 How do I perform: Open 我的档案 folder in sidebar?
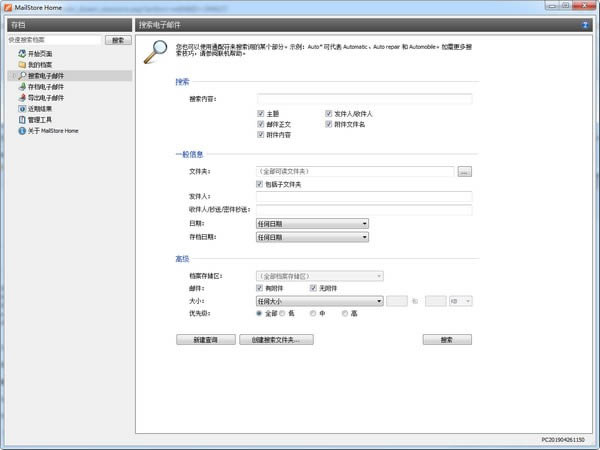click(x=40, y=64)
